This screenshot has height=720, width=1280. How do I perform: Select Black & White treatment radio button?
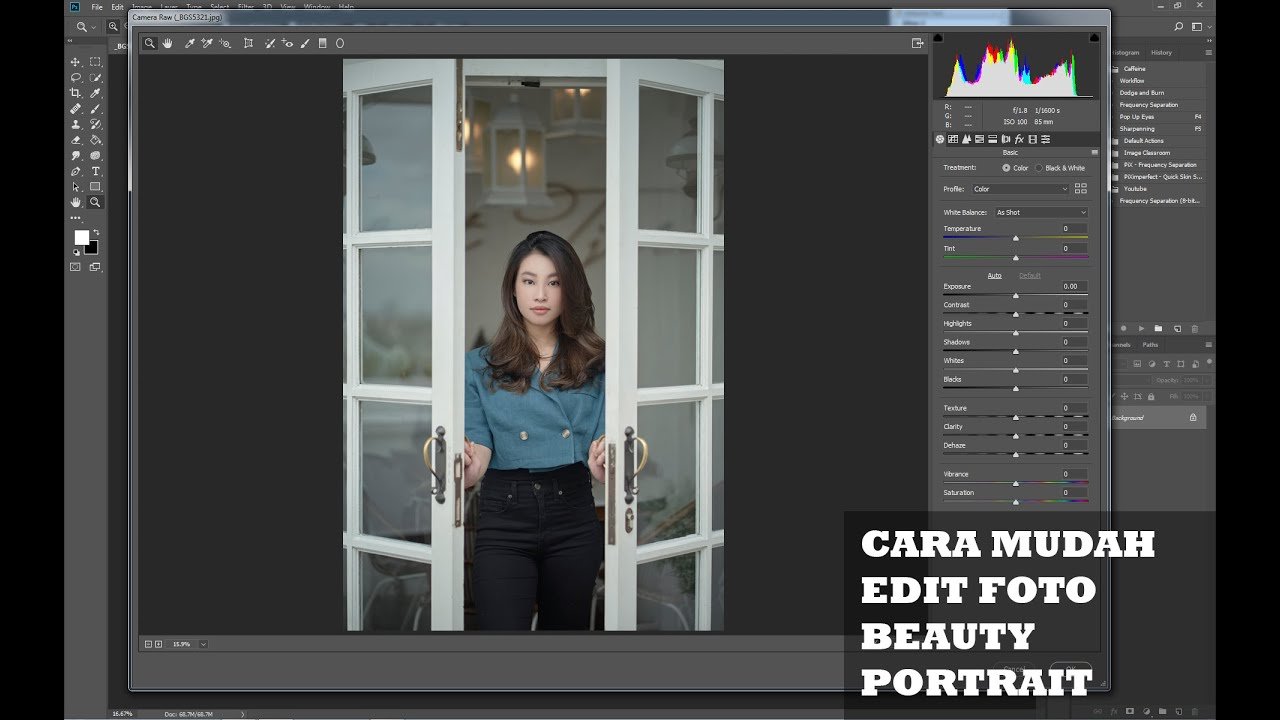[x=1038, y=168]
